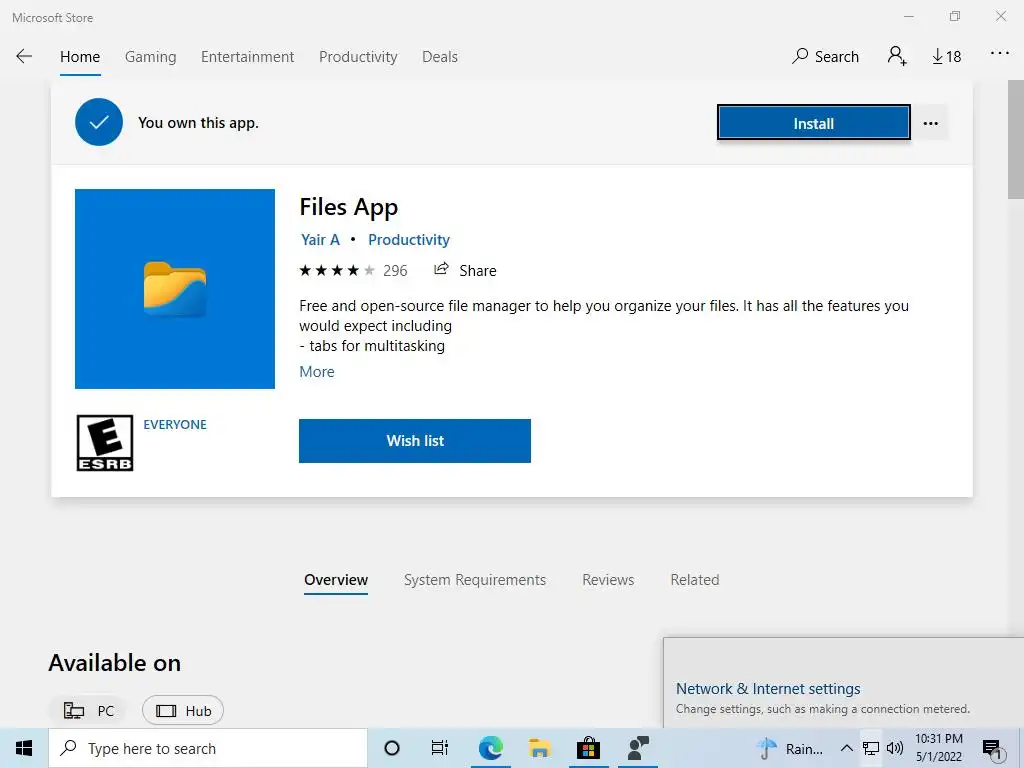Click the taskbar search box

(x=208, y=748)
